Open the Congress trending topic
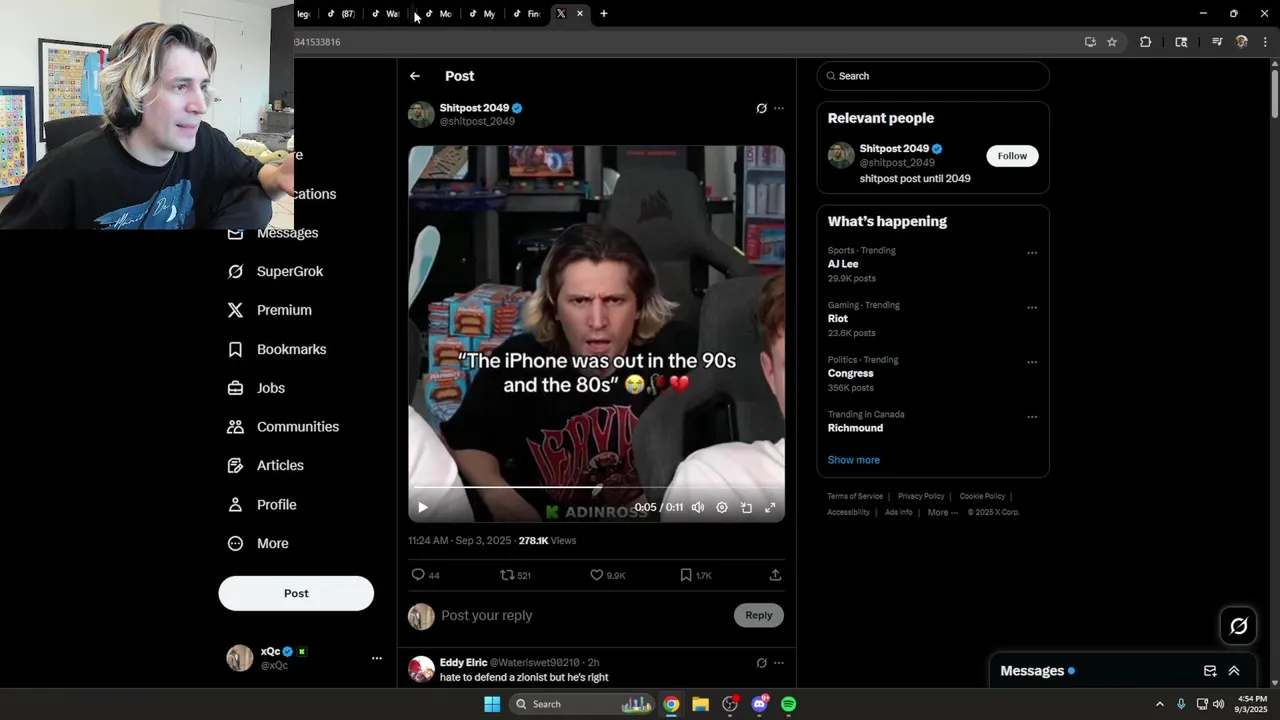The width and height of the screenshot is (1280, 720). click(851, 373)
